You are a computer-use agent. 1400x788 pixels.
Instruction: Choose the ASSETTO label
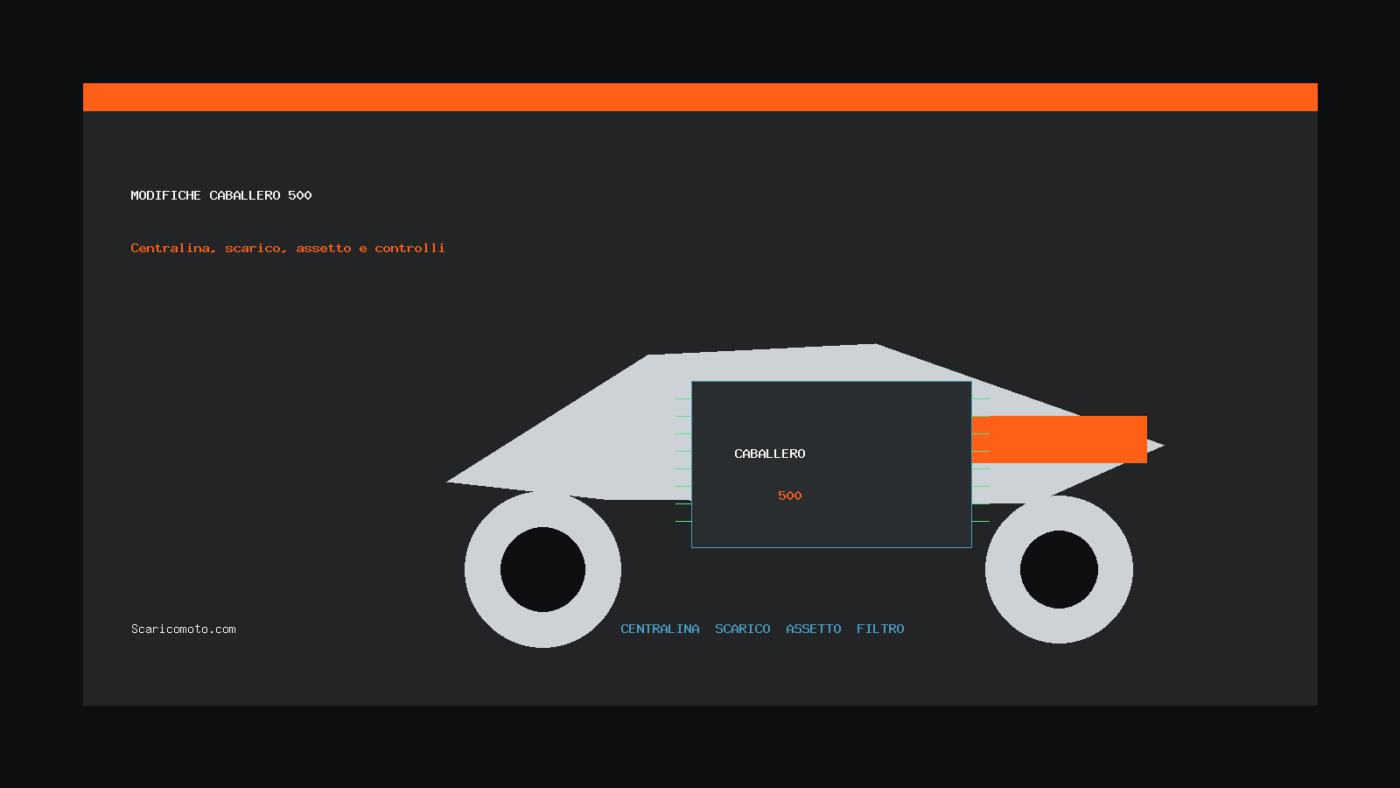813,629
